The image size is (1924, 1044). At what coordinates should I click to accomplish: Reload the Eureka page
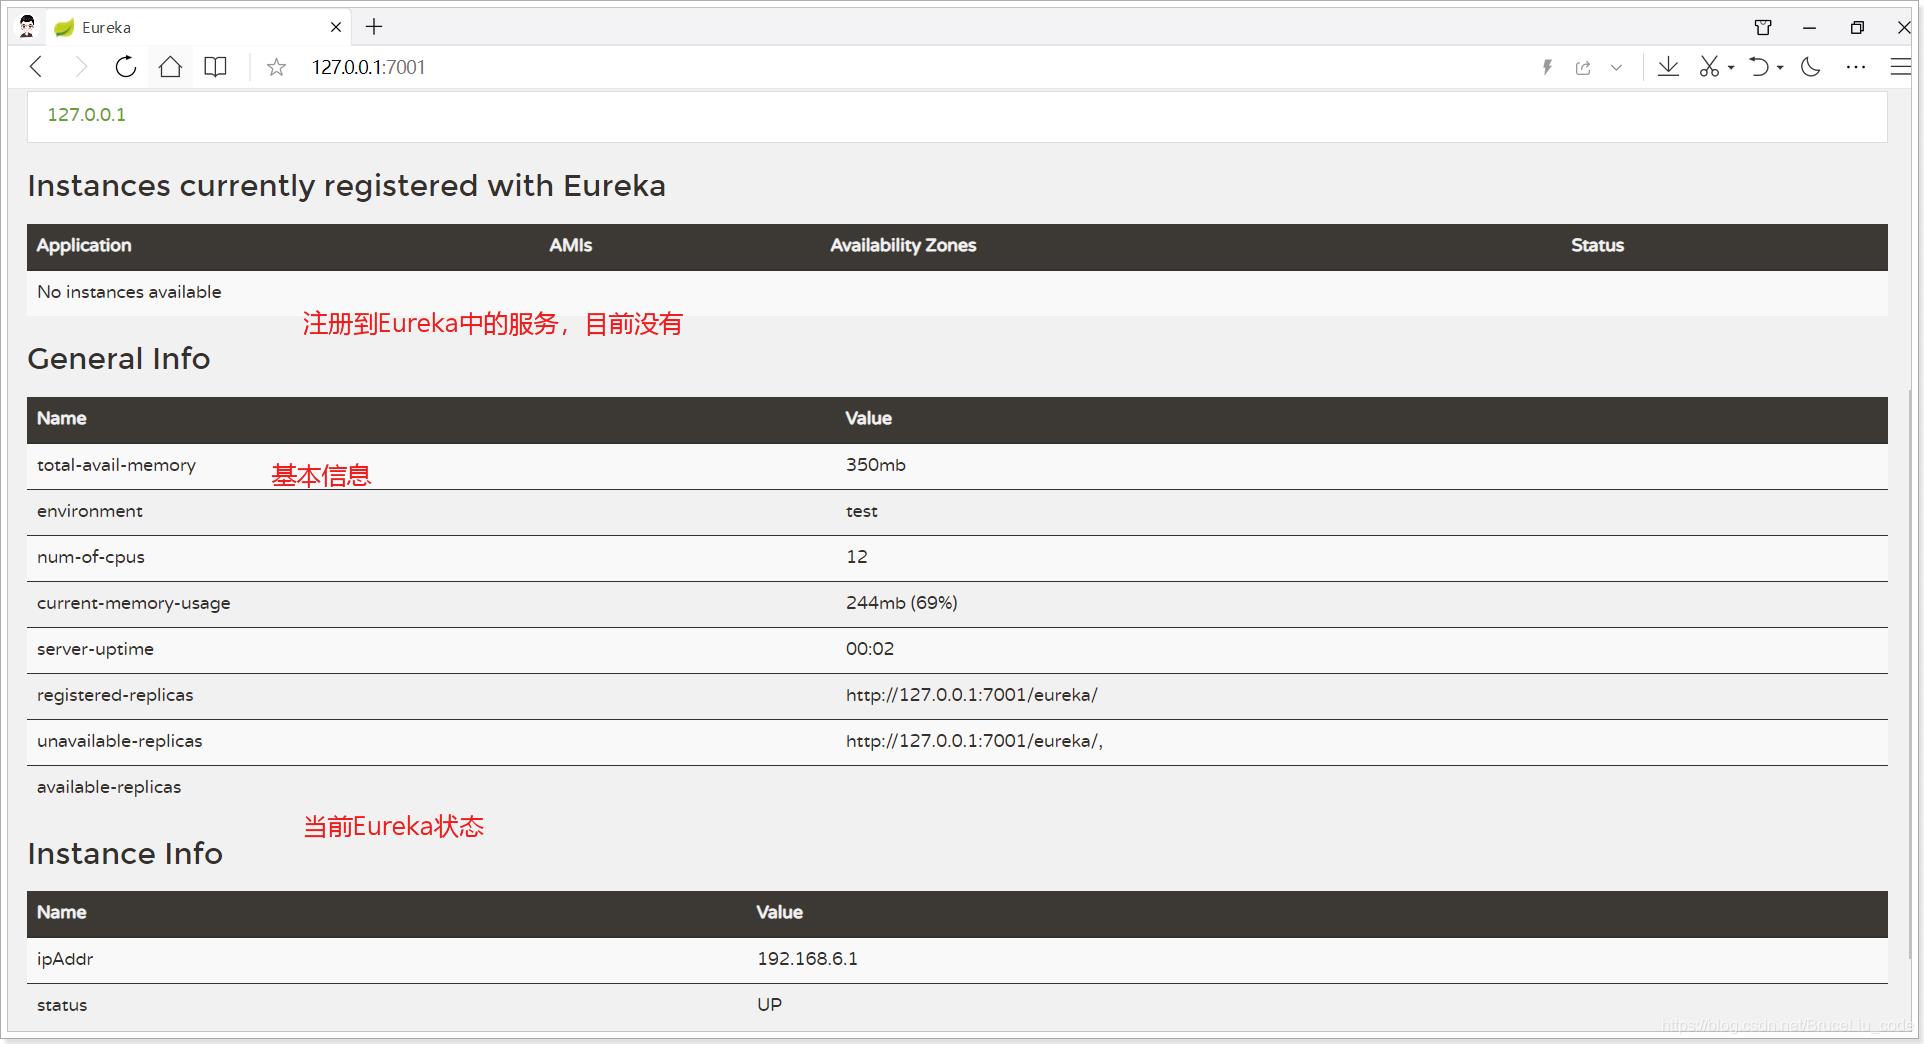click(125, 67)
